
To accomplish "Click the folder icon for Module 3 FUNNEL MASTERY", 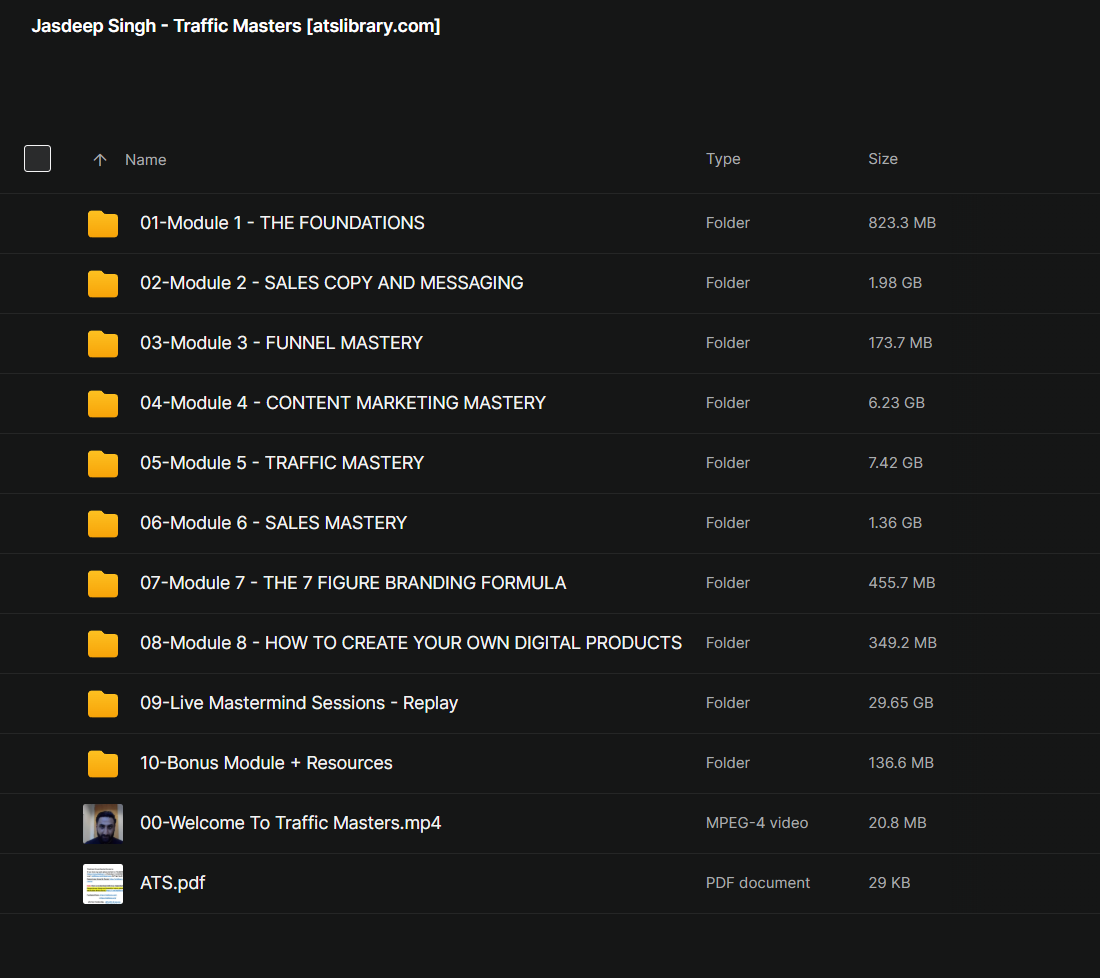I will (x=102, y=344).
